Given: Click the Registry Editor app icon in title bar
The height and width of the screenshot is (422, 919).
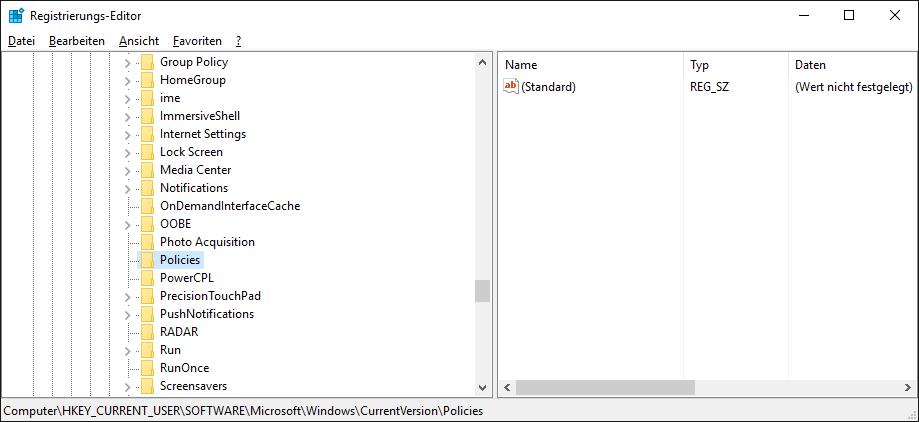Looking at the screenshot, I should coord(16,16).
